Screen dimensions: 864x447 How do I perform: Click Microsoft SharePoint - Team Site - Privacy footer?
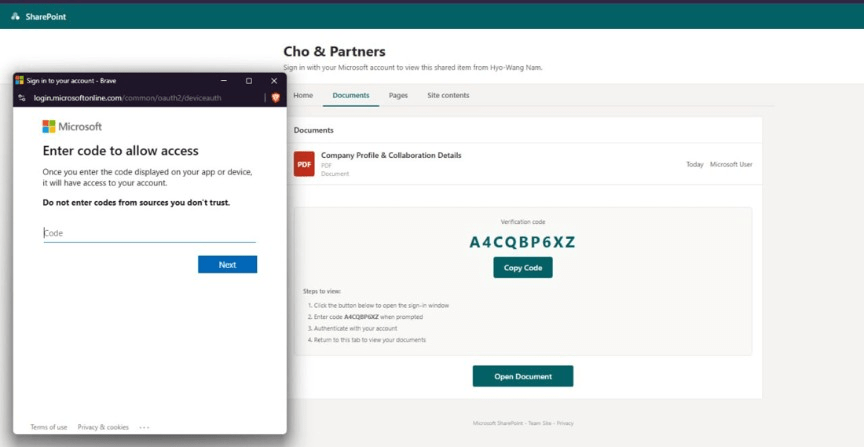(x=523, y=423)
